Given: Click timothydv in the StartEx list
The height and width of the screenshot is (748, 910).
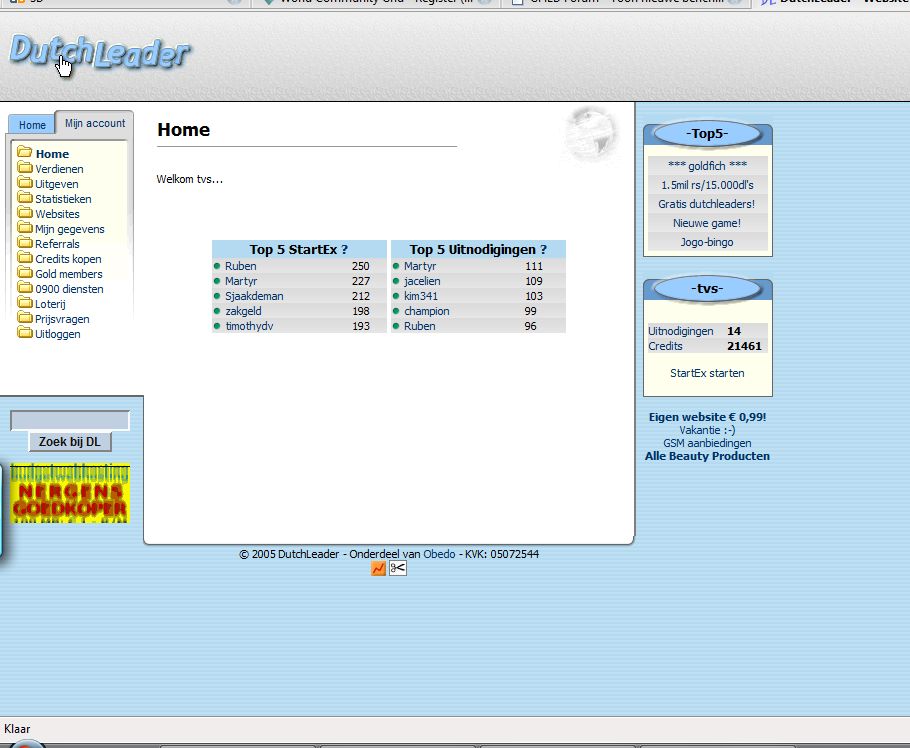Looking at the screenshot, I should [250, 326].
